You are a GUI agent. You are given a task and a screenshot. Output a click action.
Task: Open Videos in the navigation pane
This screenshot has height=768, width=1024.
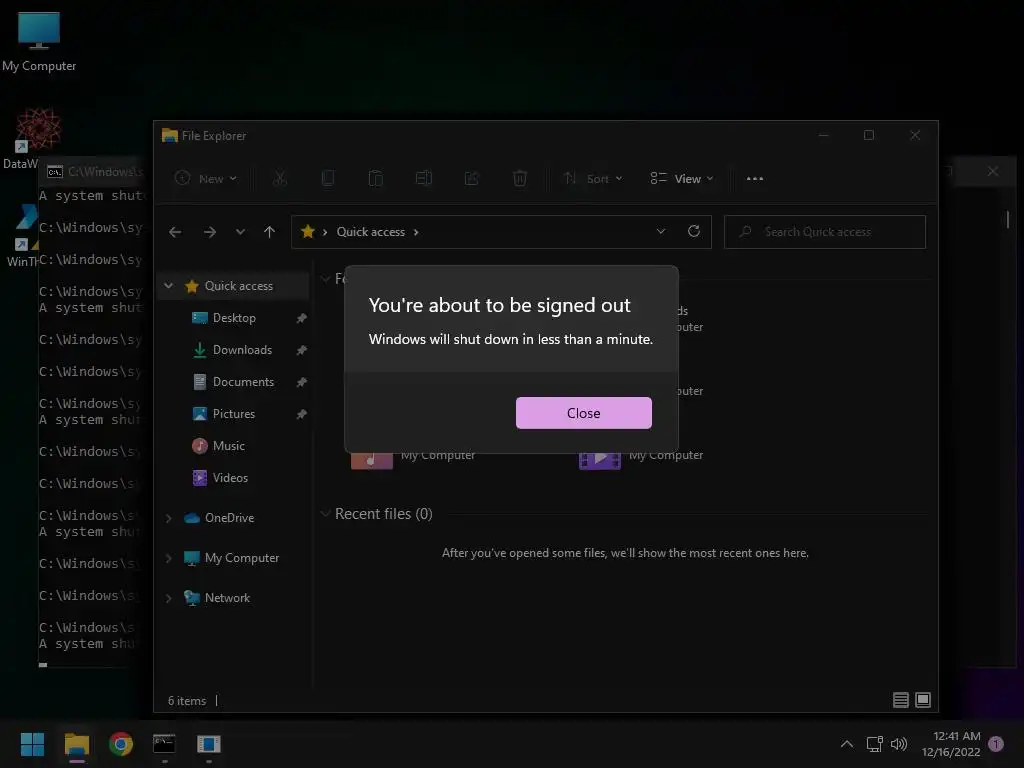pos(230,478)
